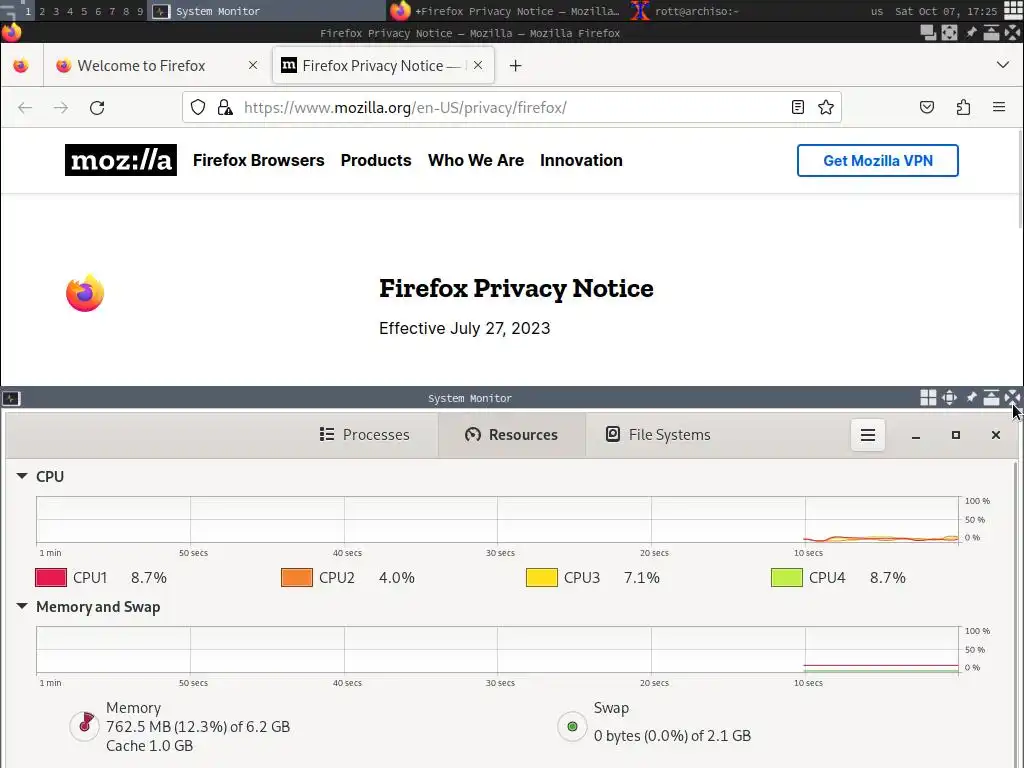
Task: Click the mozilla logo on the page
Action: click(121, 160)
